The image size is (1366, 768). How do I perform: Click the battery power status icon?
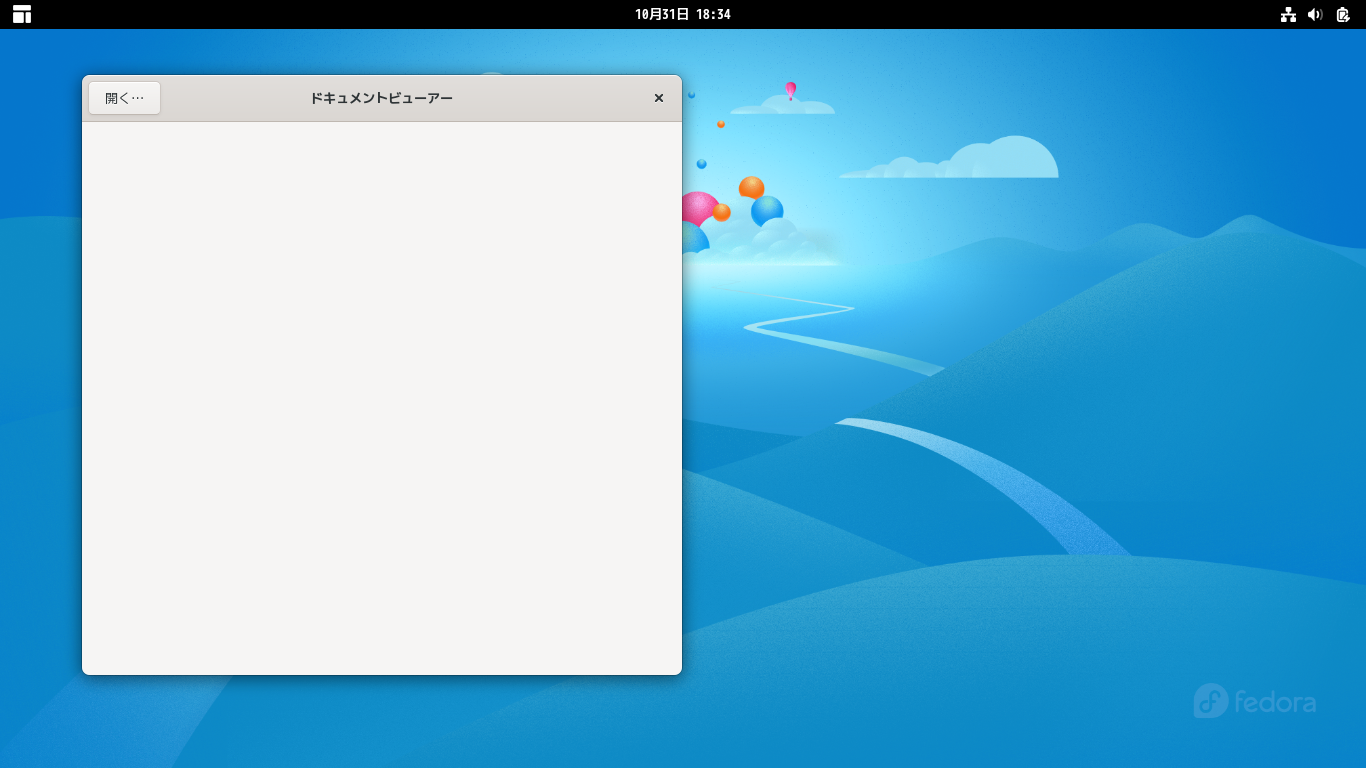[1343, 14]
